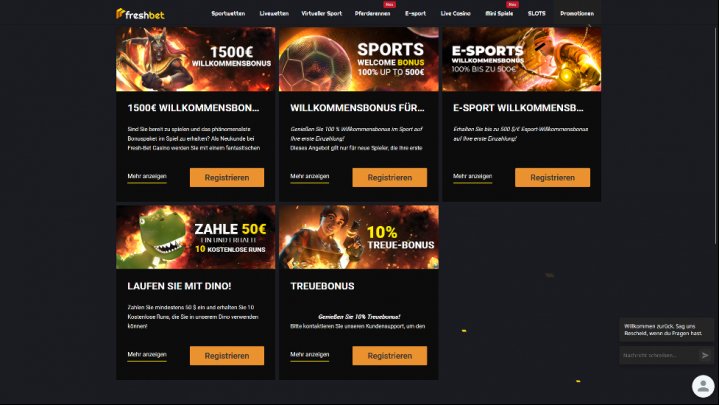This screenshot has width=719, height=405.
Task: Show more details for Treuebonus
Action: (x=310, y=355)
